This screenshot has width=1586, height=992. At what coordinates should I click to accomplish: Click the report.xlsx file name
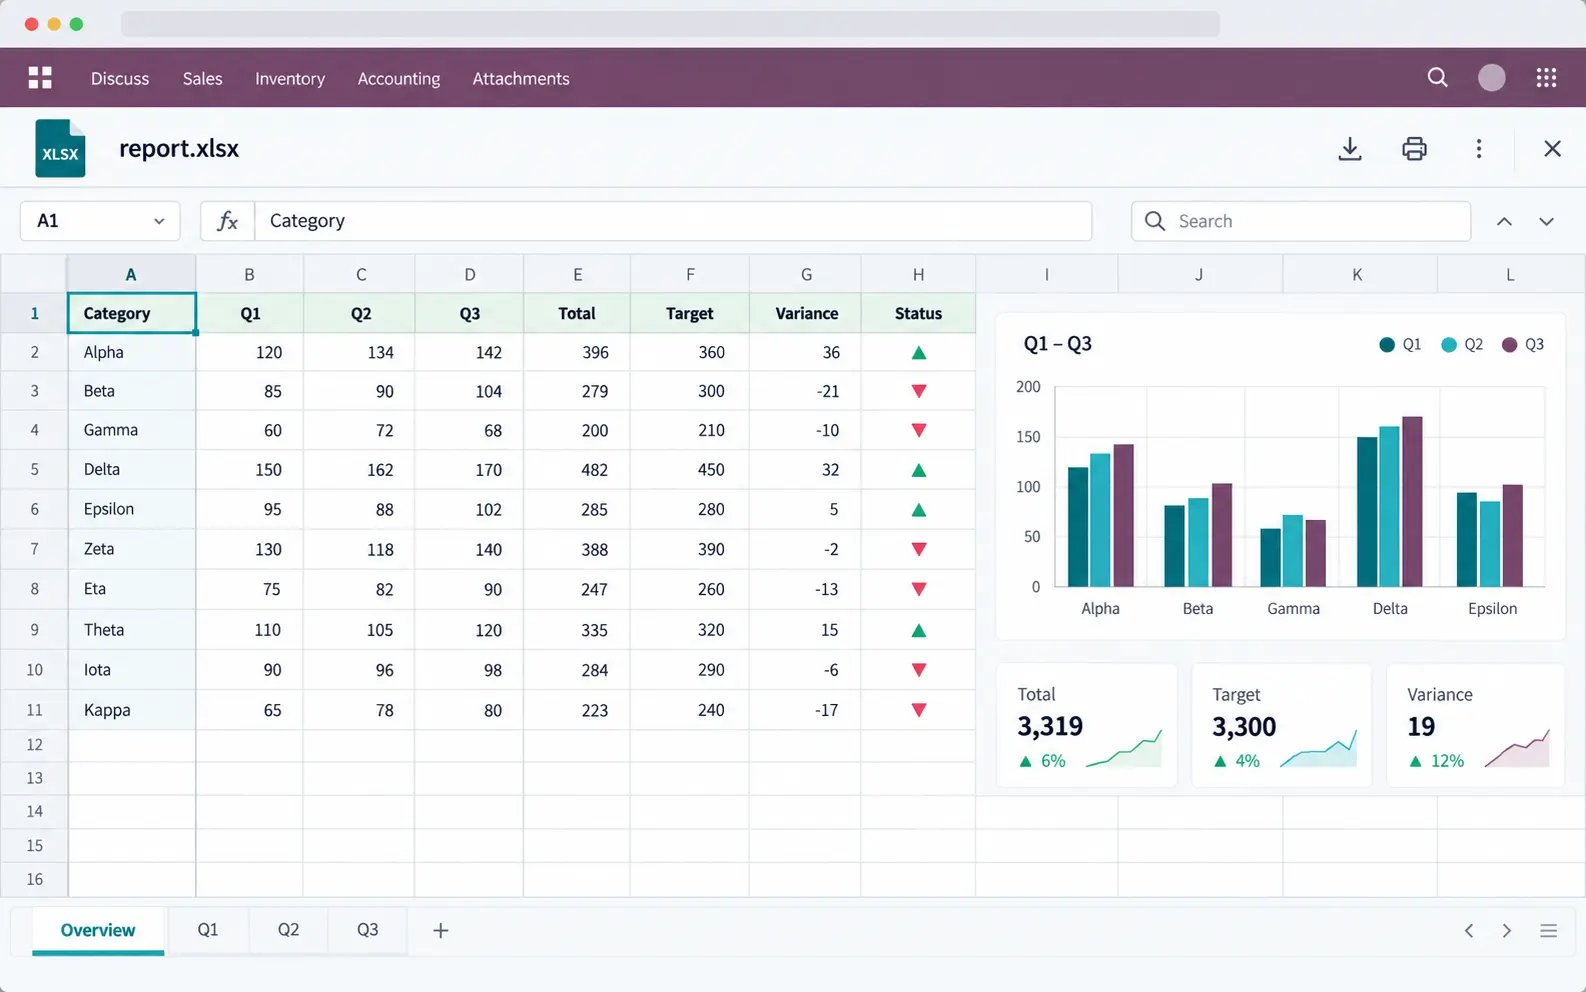[x=179, y=148]
